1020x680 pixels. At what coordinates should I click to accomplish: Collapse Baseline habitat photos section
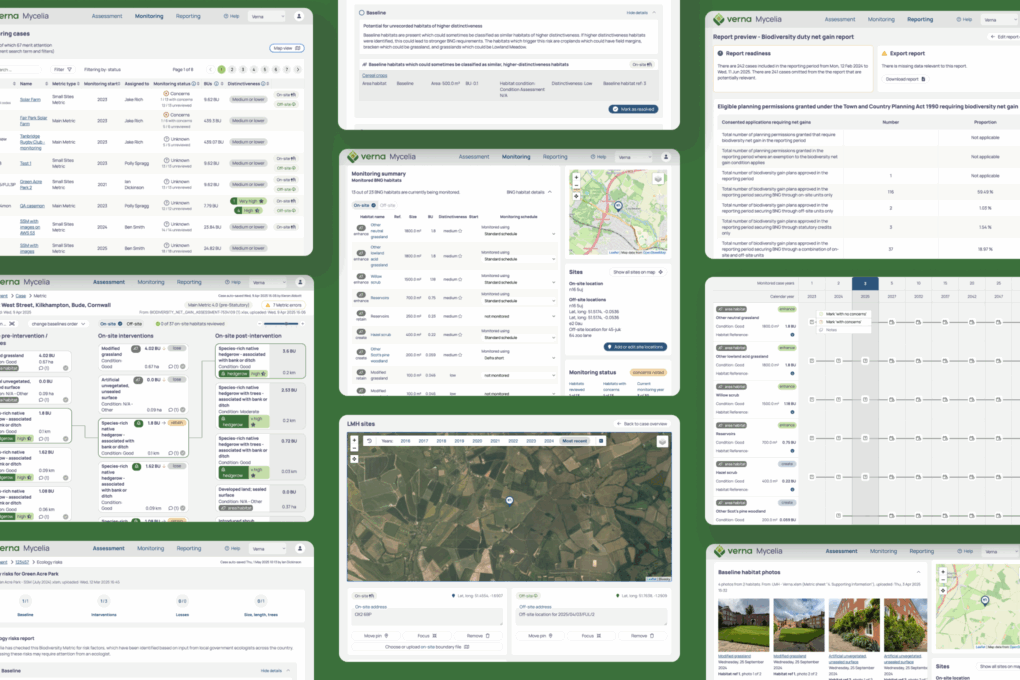point(919,573)
